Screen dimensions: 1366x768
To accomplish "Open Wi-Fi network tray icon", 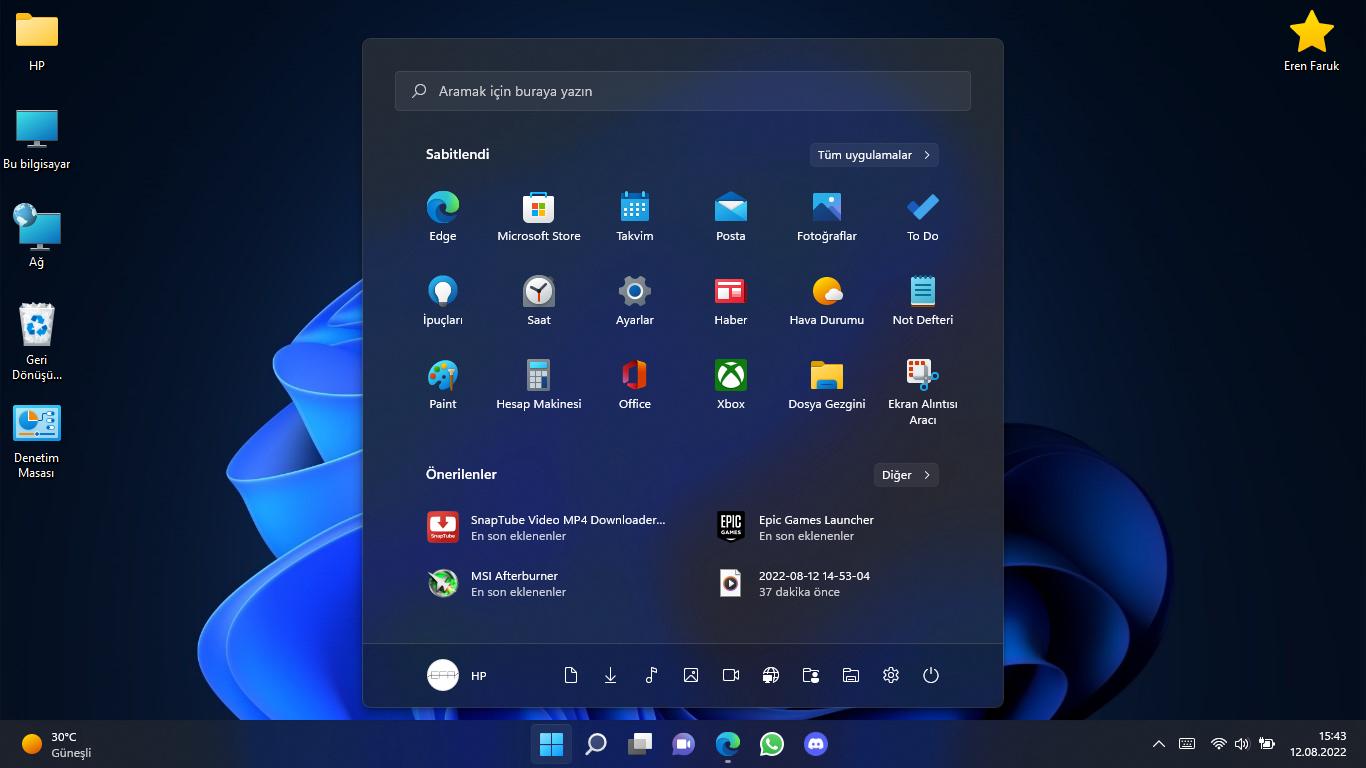I will [1218, 744].
